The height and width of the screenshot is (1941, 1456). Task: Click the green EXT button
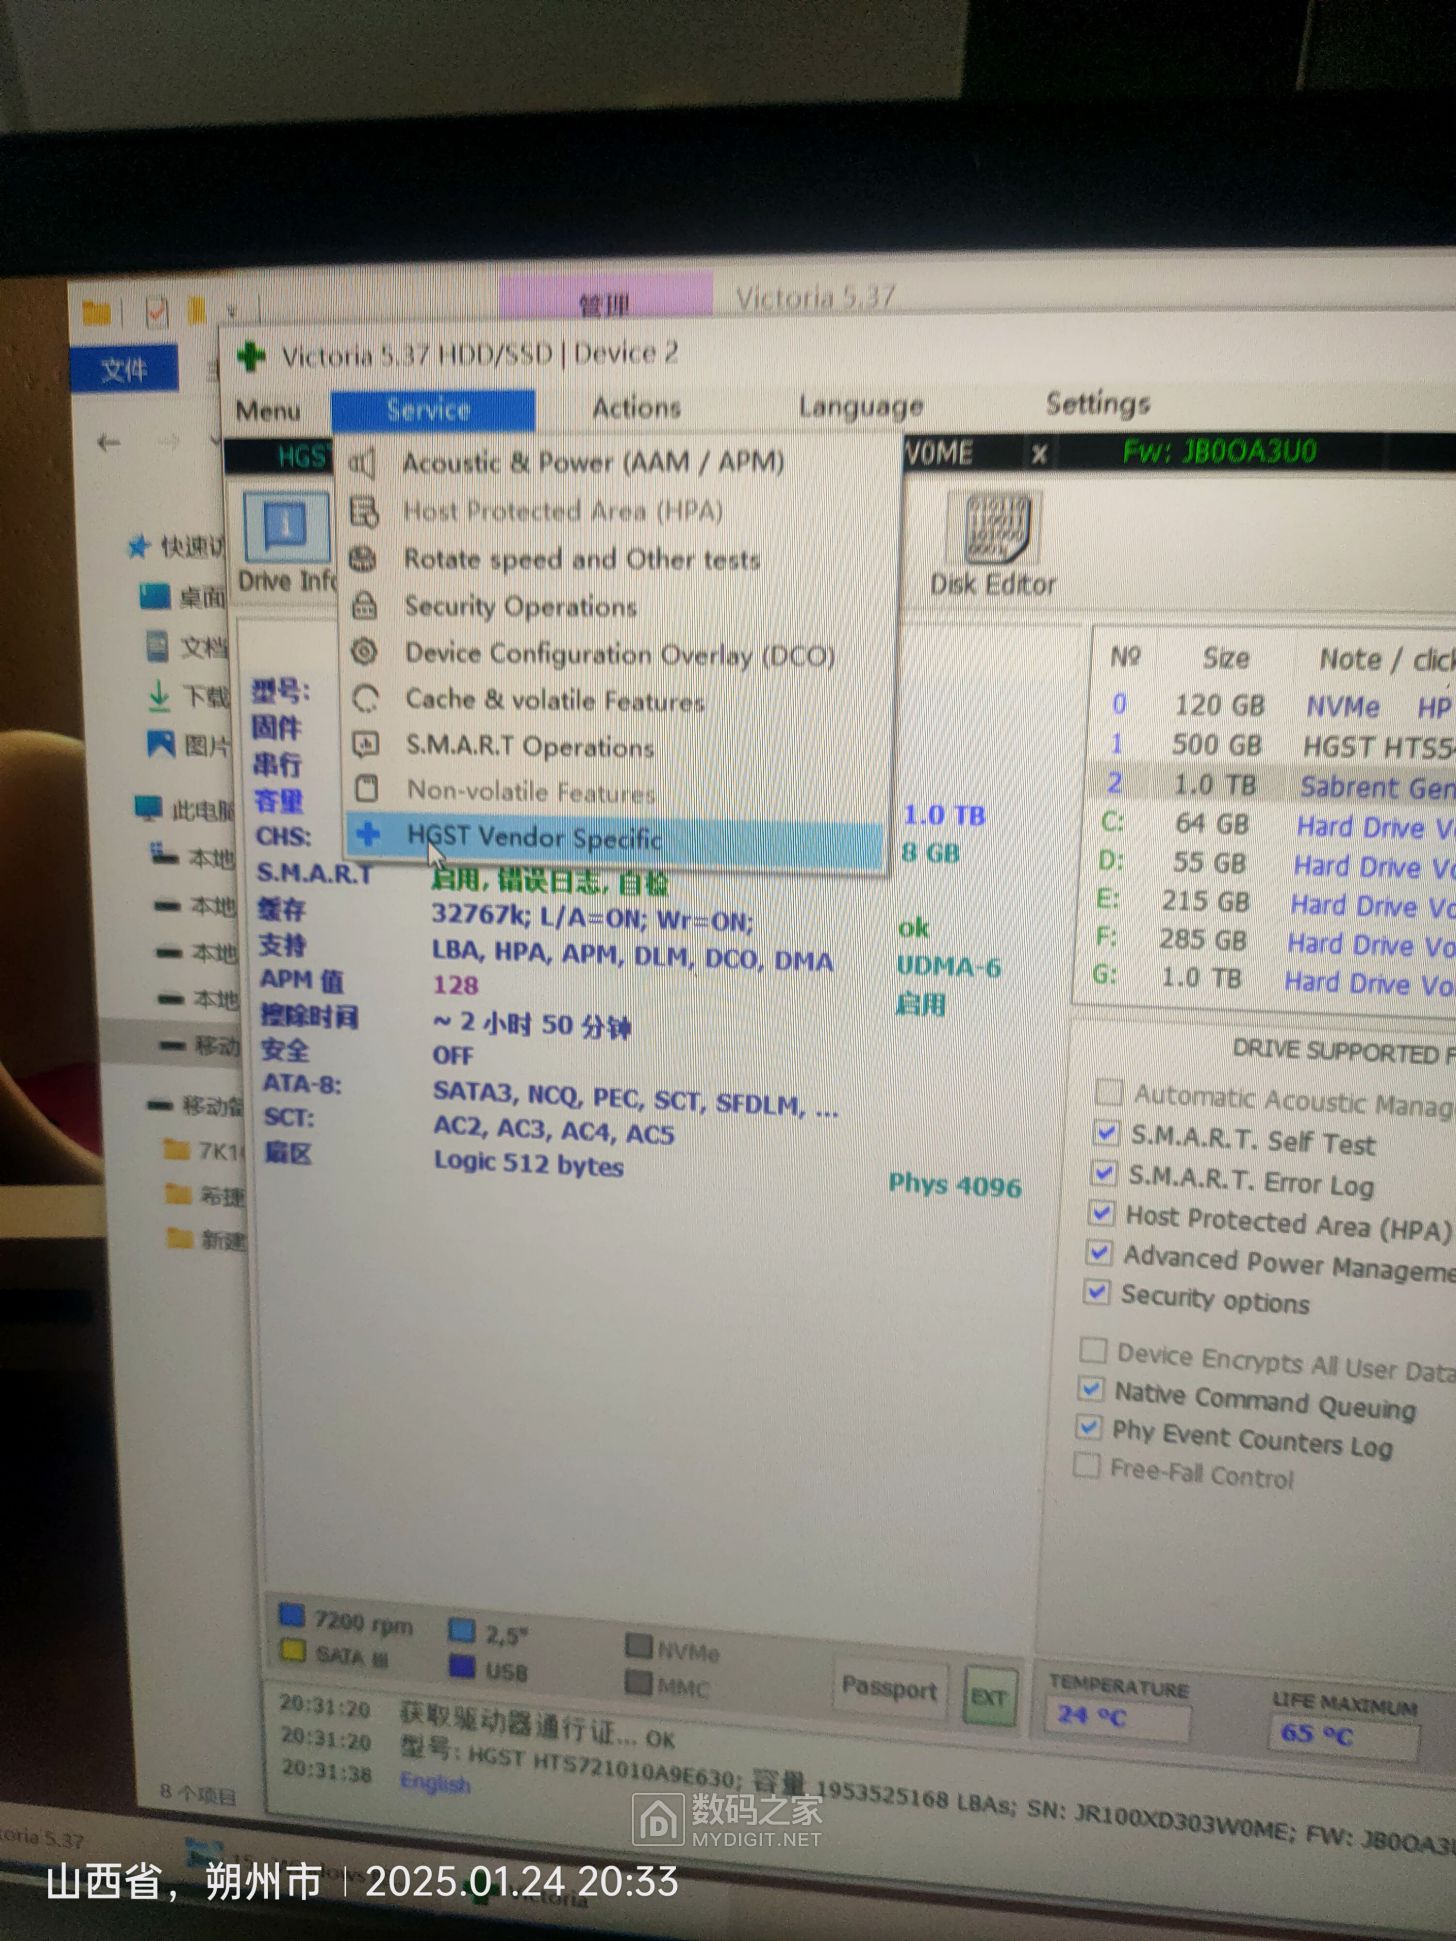989,1696
